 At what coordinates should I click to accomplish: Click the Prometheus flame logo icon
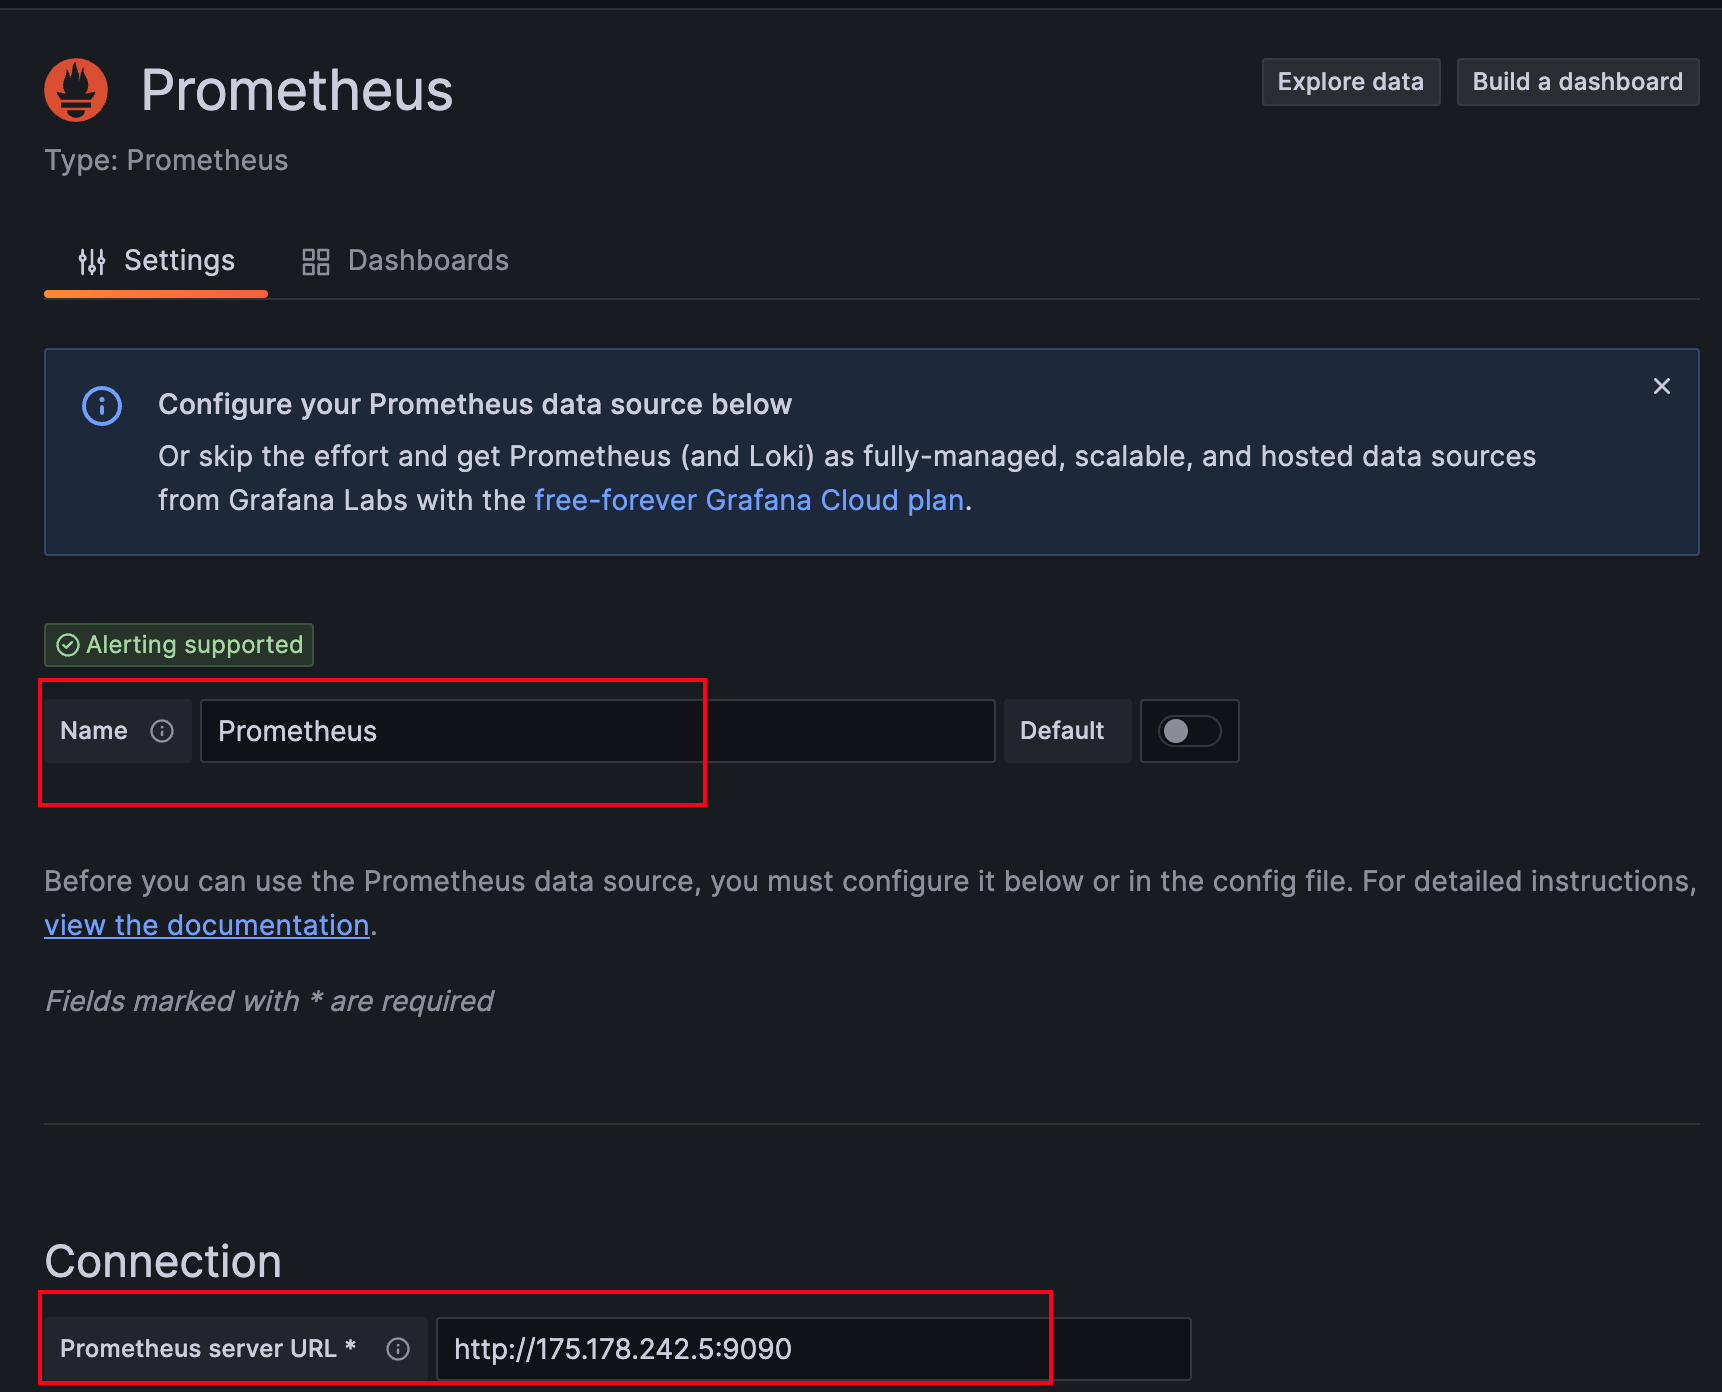(x=76, y=90)
